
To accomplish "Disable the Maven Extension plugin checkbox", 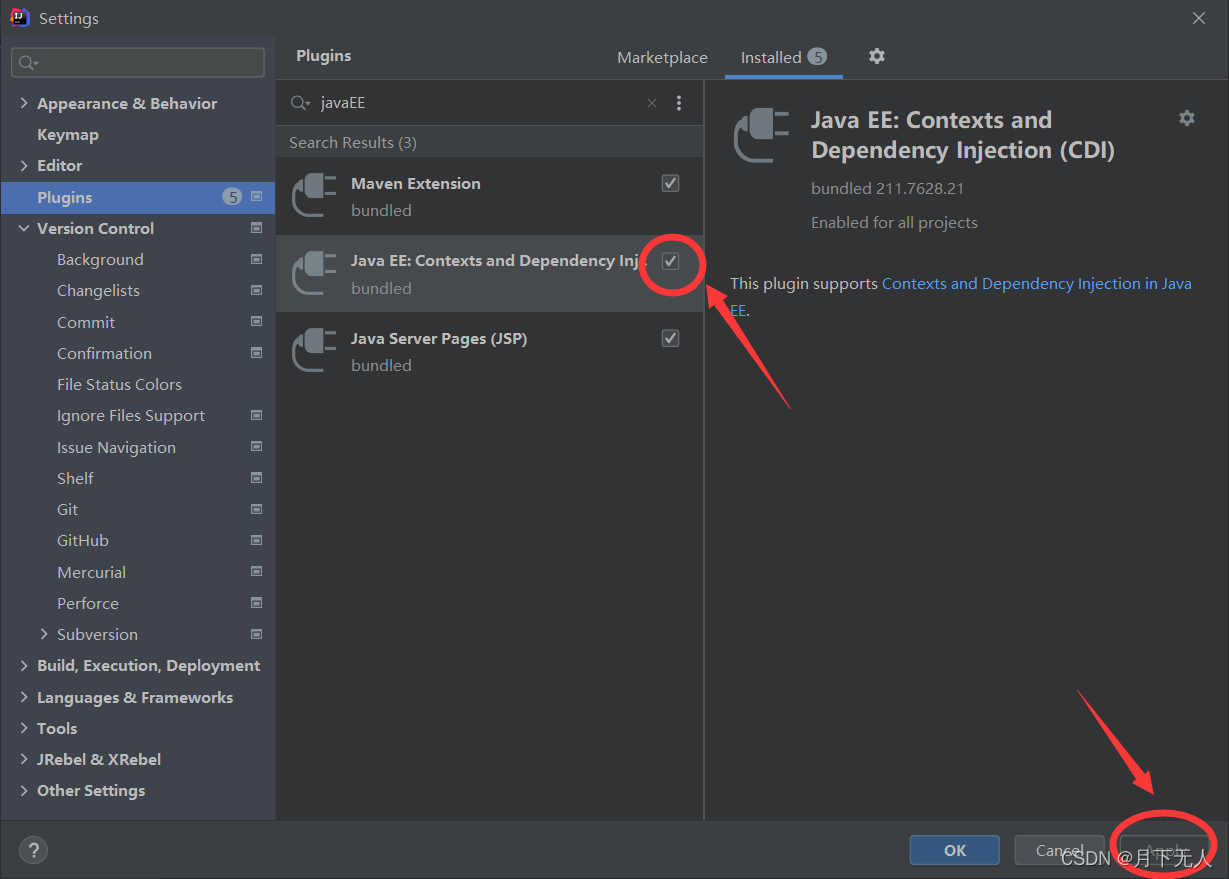I will tap(669, 182).
